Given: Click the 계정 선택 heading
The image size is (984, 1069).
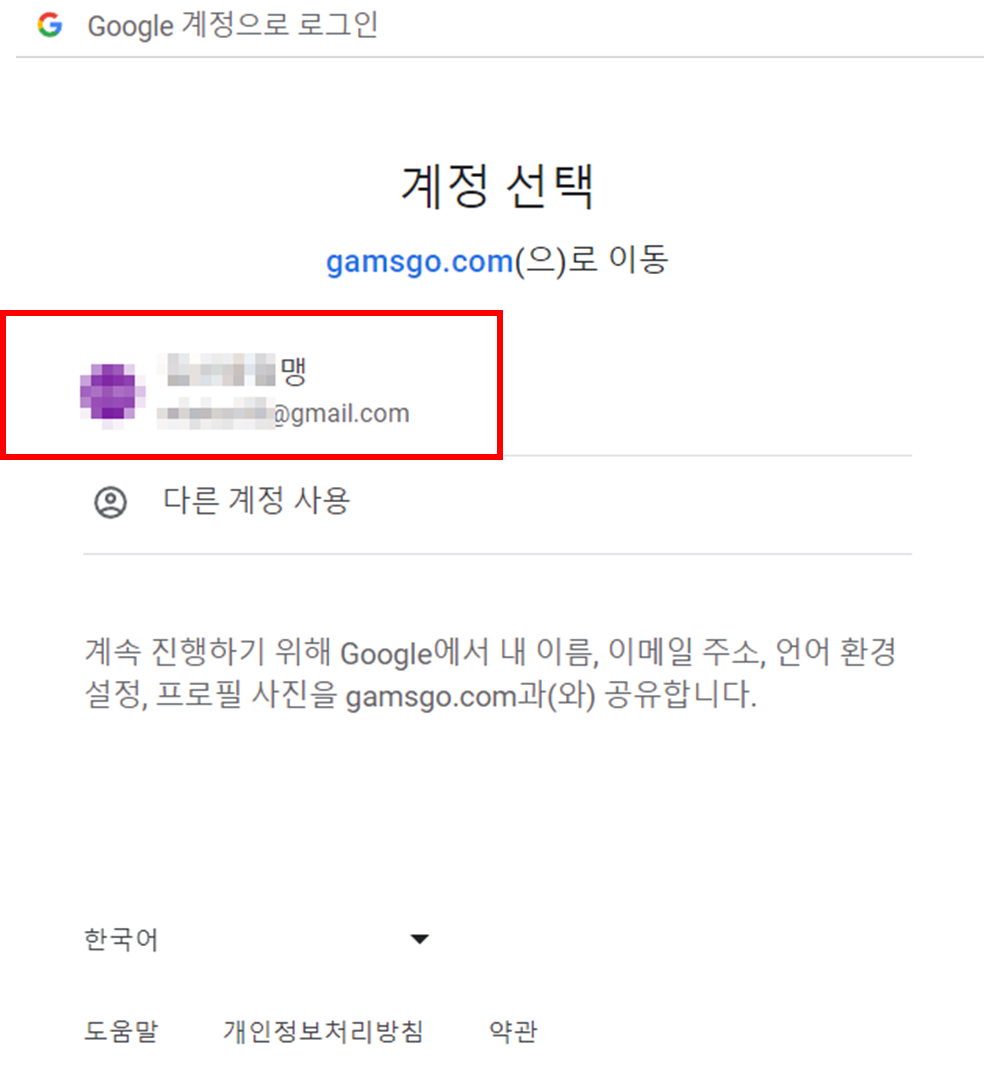Looking at the screenshot, I should 497,186.
